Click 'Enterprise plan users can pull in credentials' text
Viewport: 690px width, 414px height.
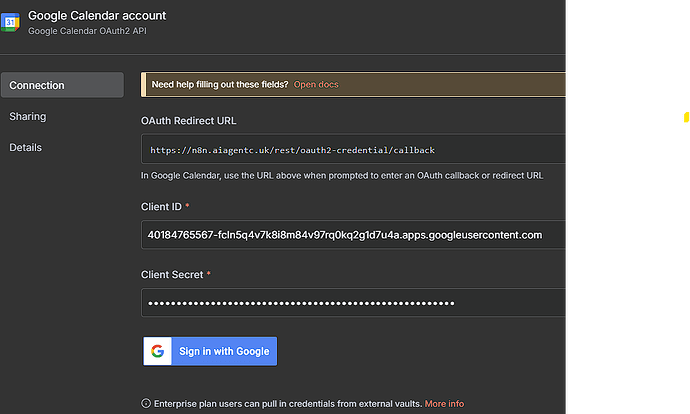tap(288, 403)
